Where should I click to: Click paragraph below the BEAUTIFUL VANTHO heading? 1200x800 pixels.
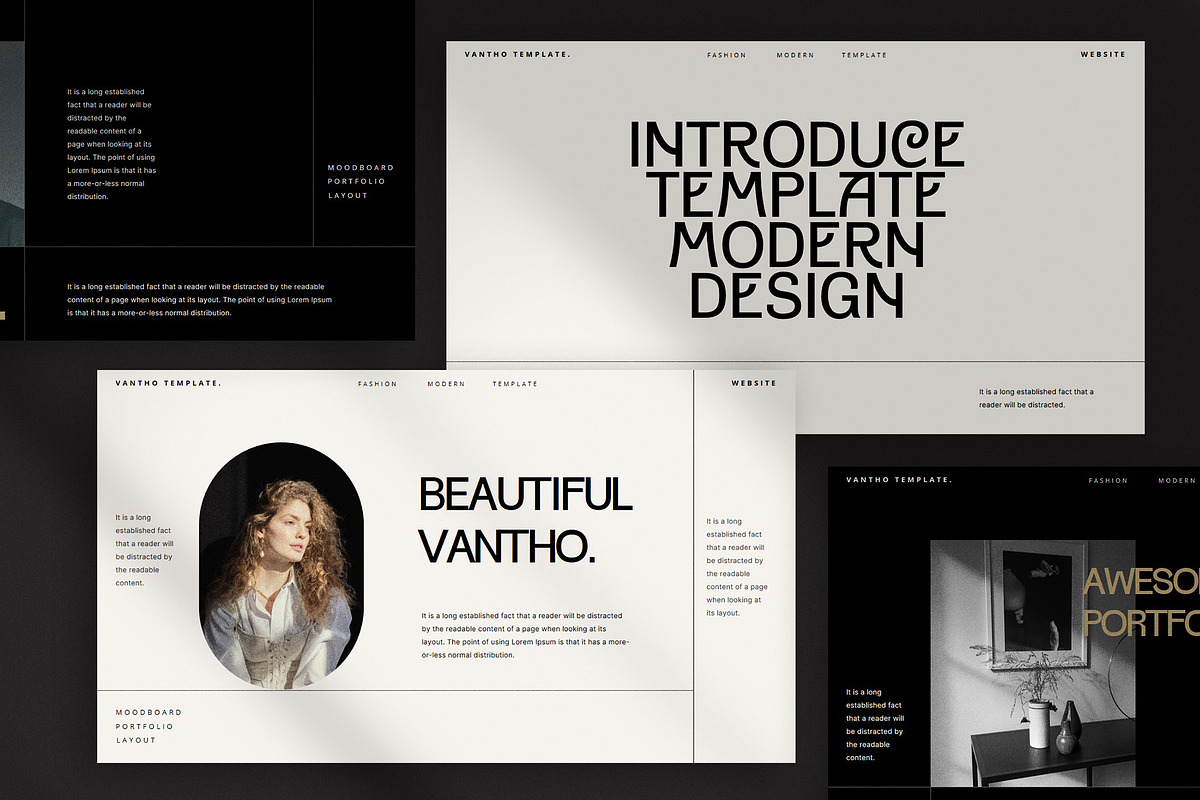click(x=526, y=635)
